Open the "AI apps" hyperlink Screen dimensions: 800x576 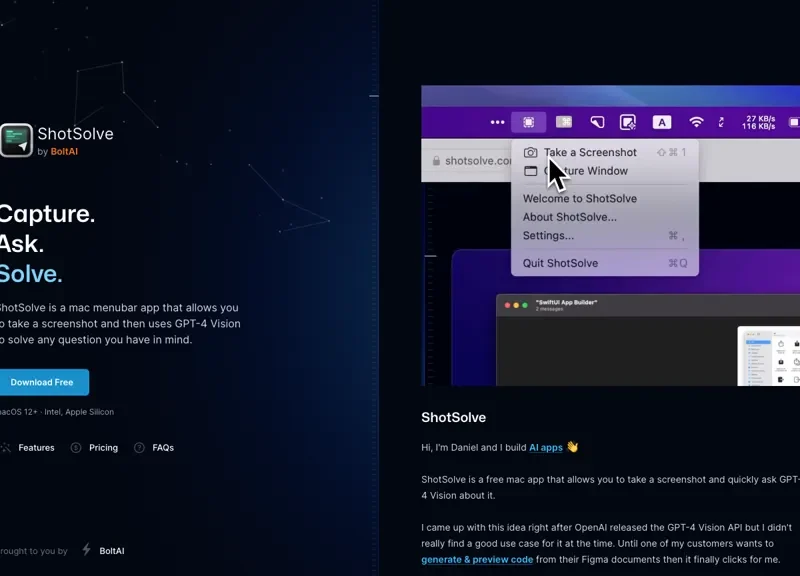click(546, 447)
